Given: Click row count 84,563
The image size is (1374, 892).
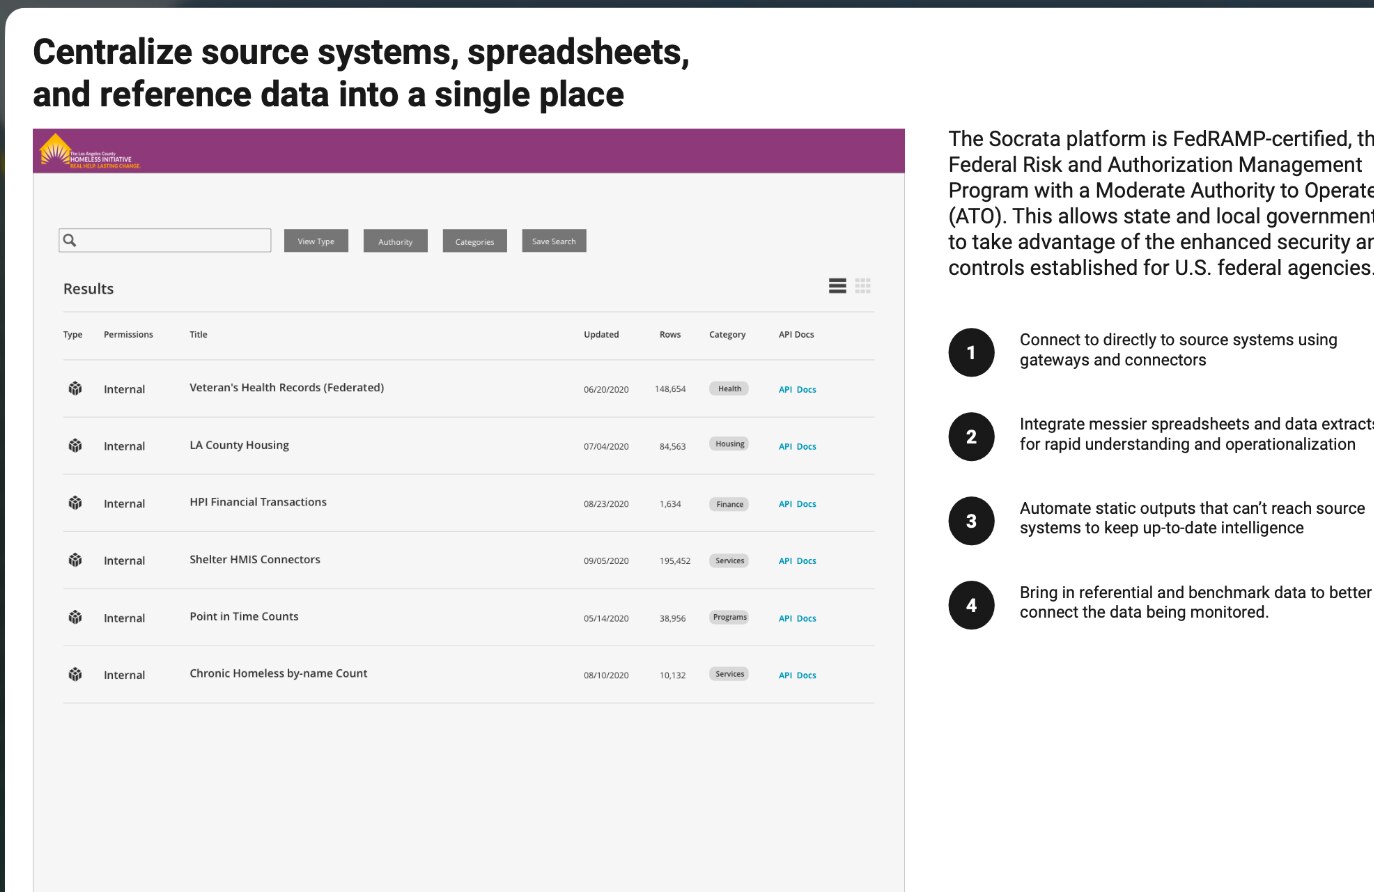Looking at the screenshot, I should pyautogui.click(x=672, y=447).
